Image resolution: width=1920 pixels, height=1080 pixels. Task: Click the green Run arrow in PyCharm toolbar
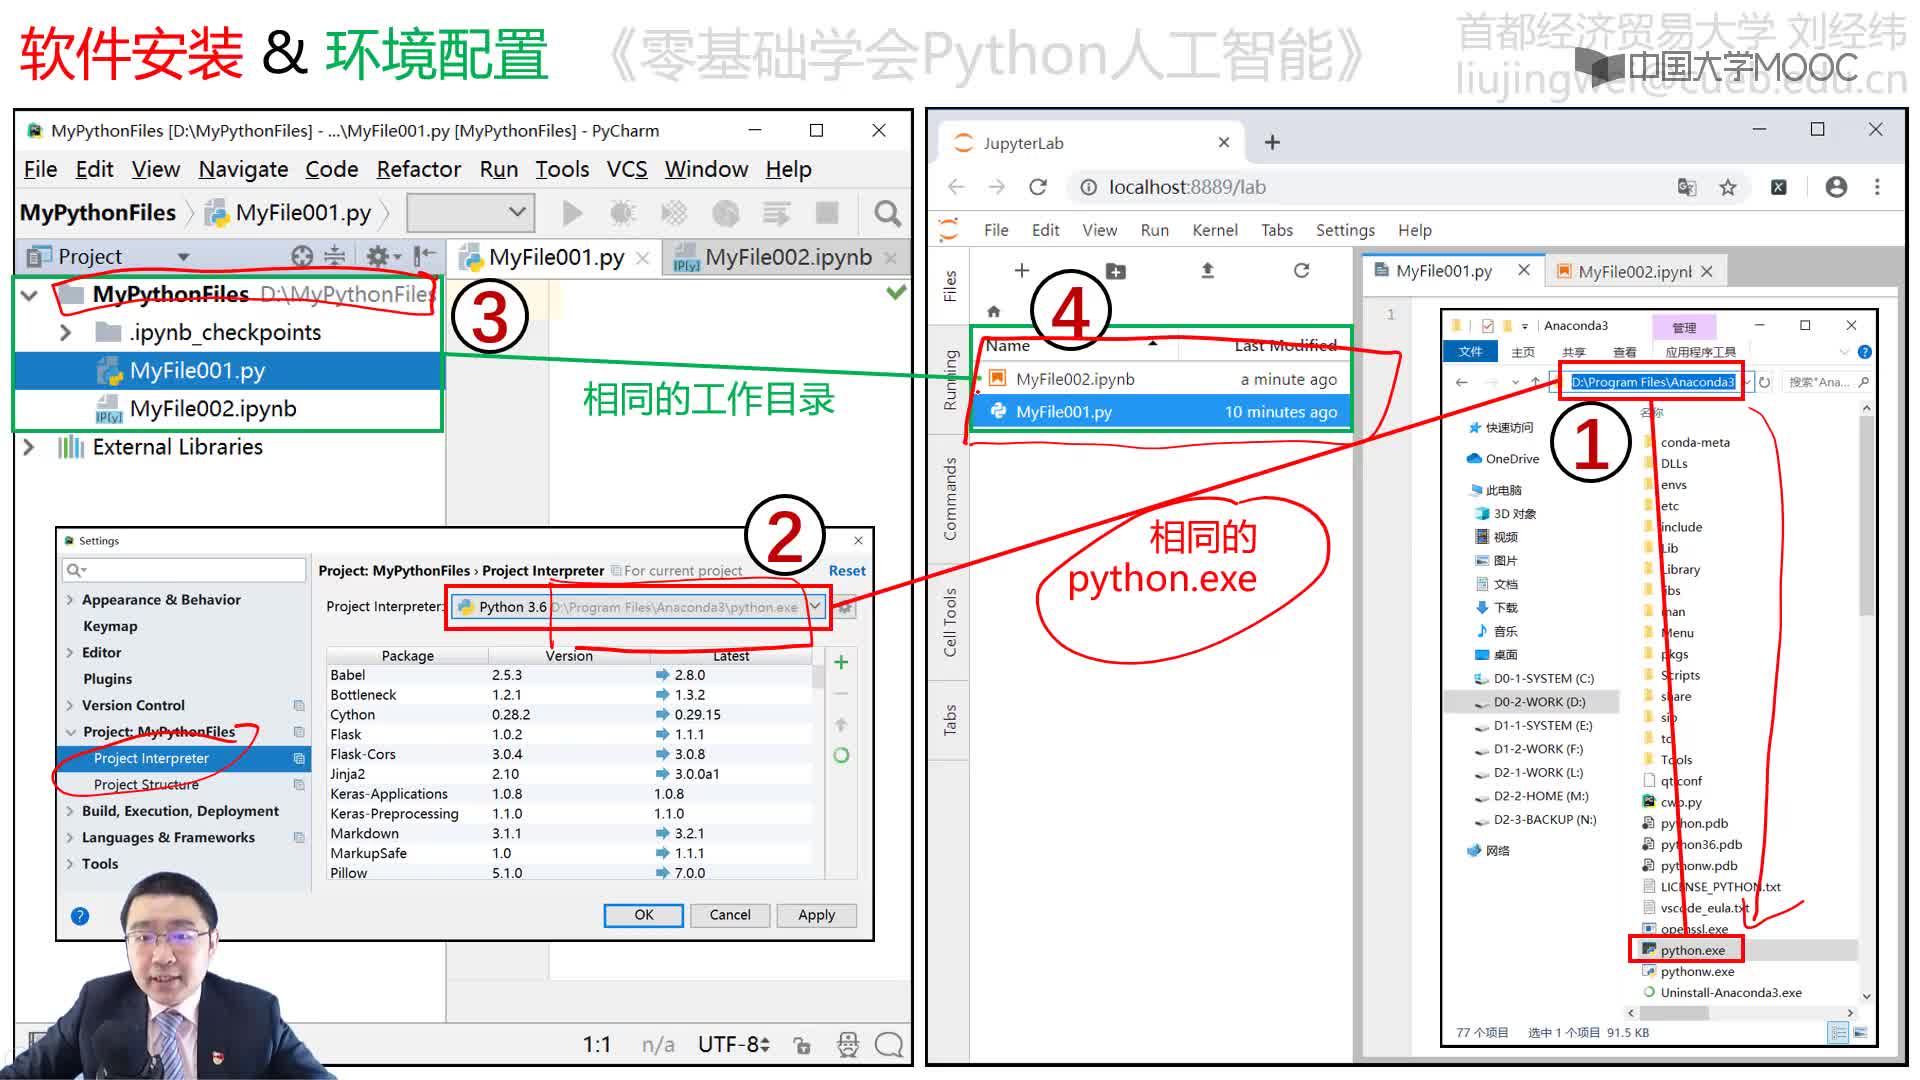click(x=572, y=213)
